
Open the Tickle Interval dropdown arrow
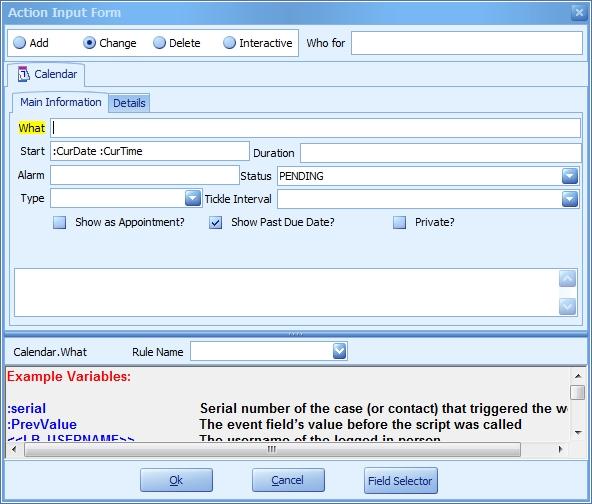(570, 199)
